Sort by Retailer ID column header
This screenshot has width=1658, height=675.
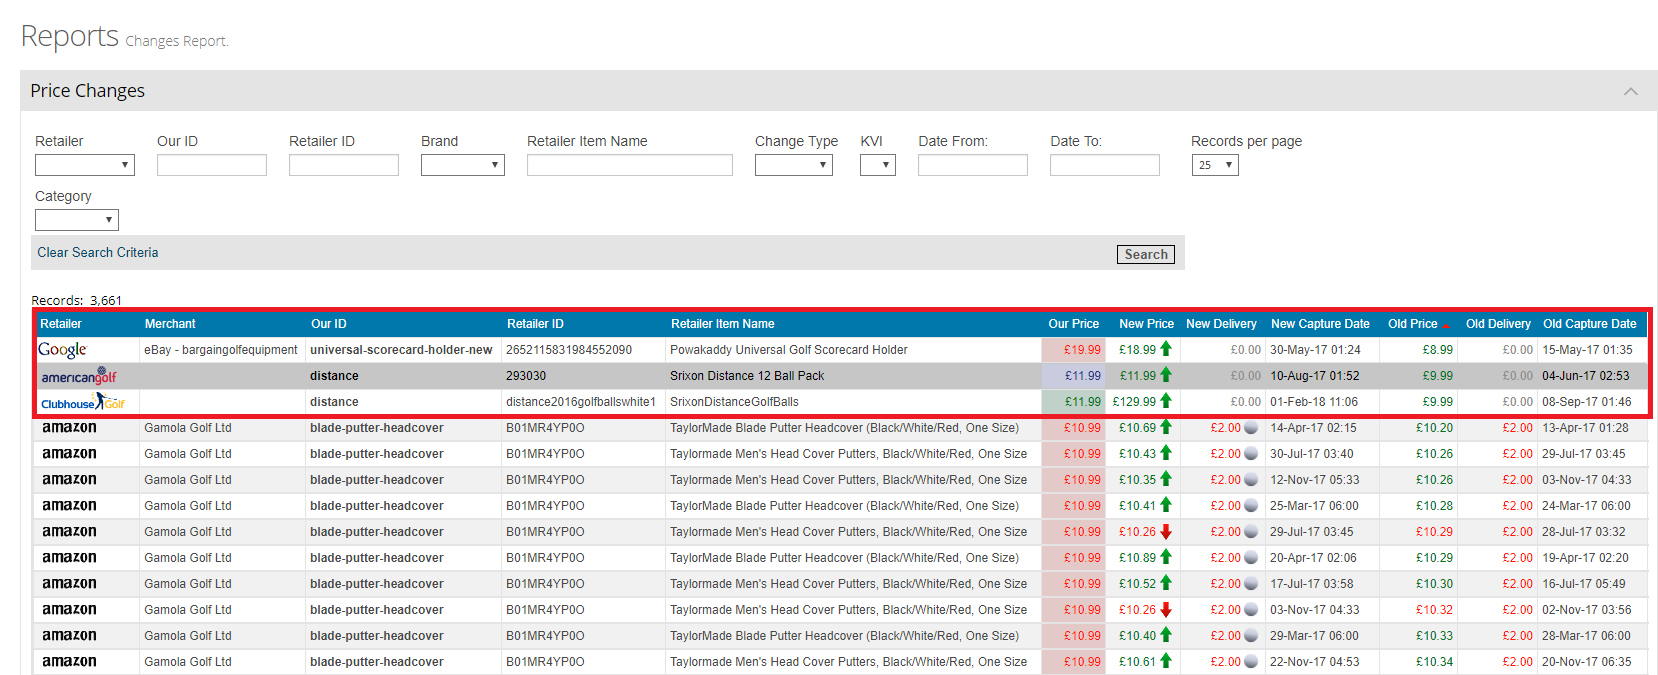(x=535, y=324)
